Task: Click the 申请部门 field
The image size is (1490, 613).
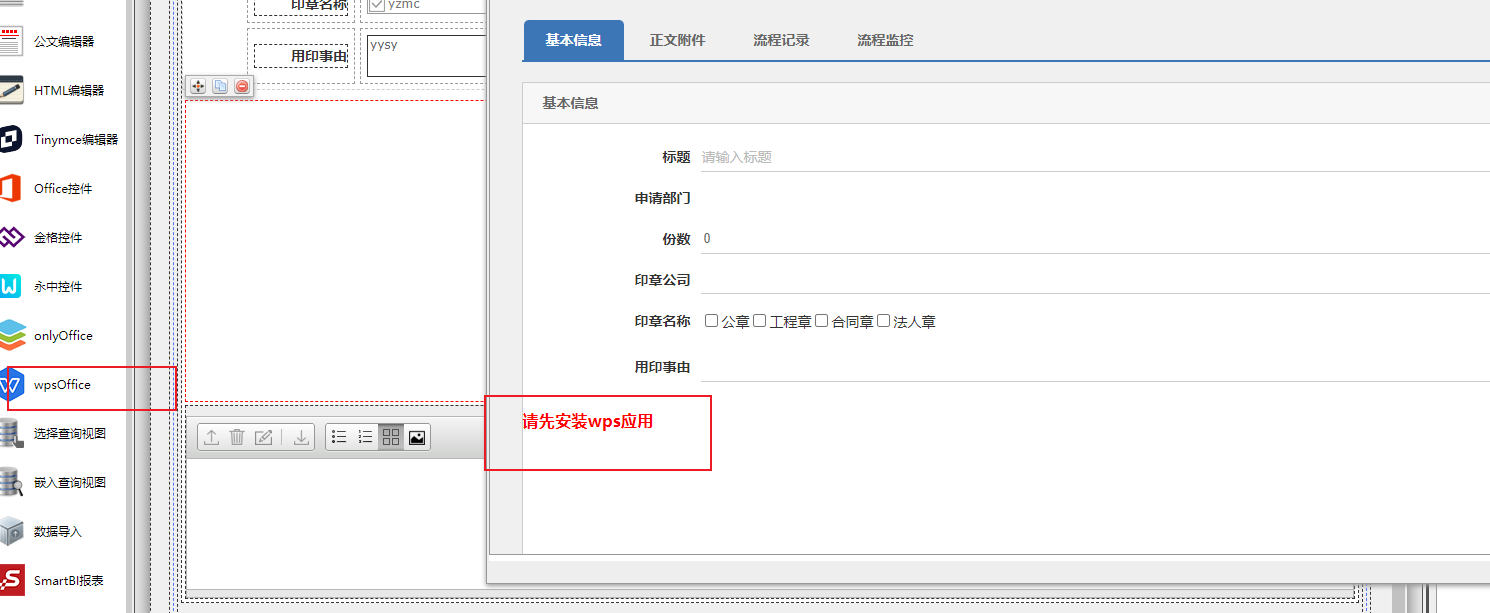Action: pos(1095,198)
